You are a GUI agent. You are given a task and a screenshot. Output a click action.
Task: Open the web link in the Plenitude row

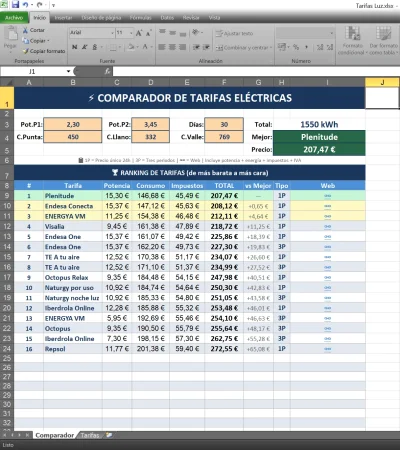click(328, 196)
